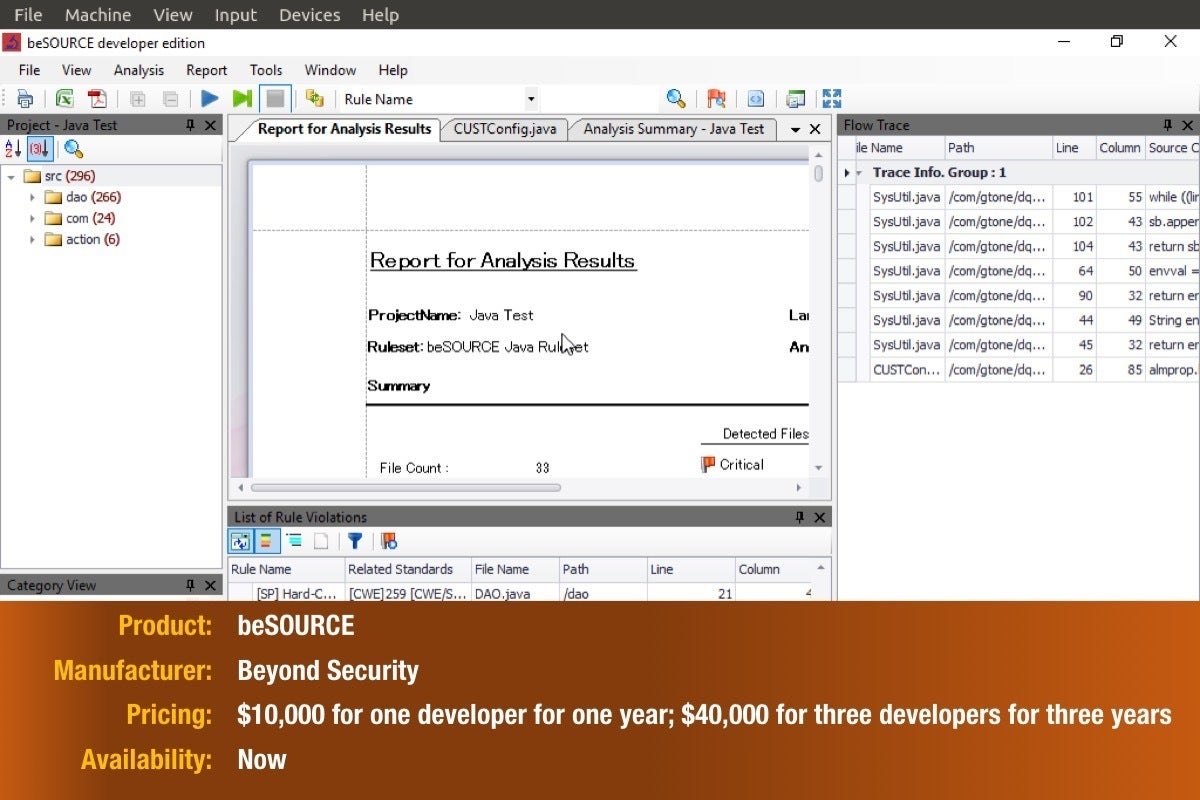Viewport: 1200px width, 800px height.
Task: Select the DAO.java violation row
Action: pos(520,593)
